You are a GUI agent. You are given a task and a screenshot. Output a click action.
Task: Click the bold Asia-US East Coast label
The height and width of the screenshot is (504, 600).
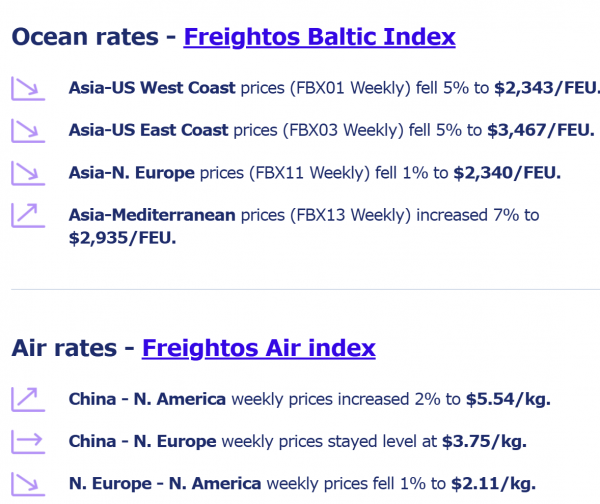pyautogui.click(x=152, y=130)
